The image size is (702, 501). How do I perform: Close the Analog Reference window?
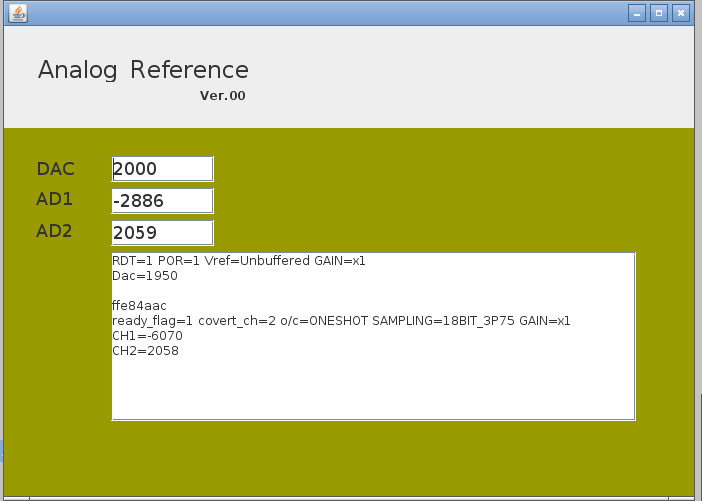[681, 13]
